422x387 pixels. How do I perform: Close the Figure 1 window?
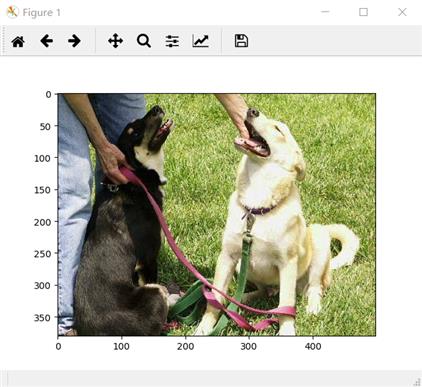tap(402, 12)
